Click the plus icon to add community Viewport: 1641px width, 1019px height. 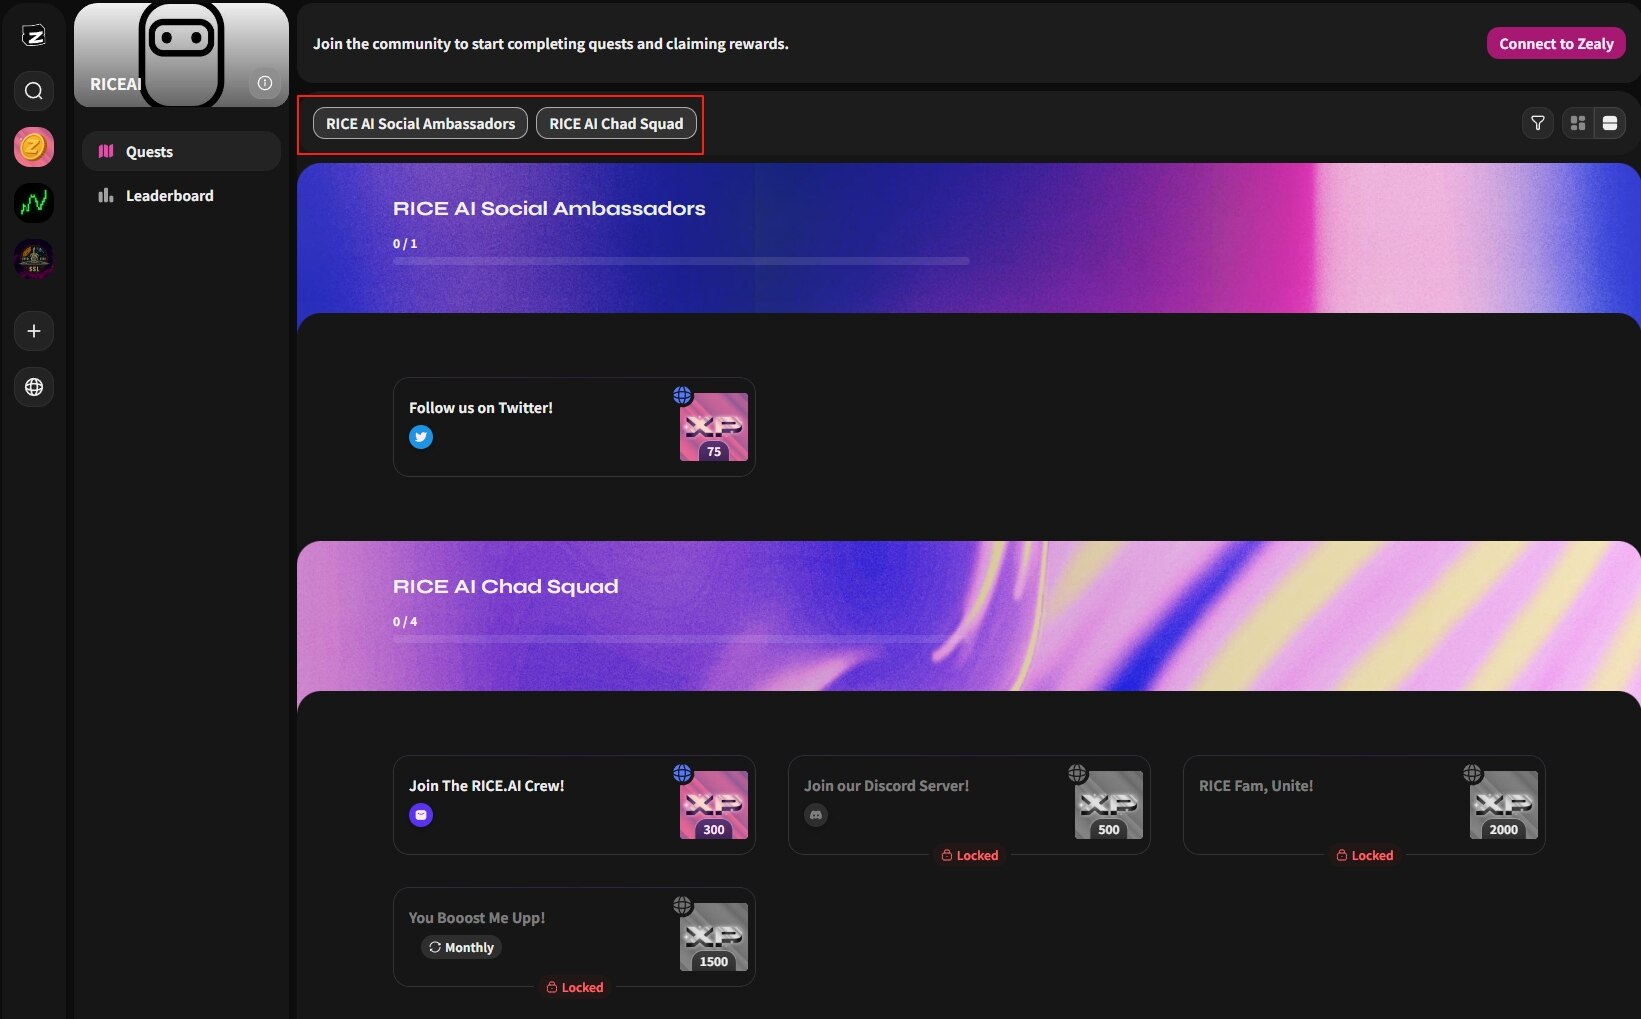34,331
